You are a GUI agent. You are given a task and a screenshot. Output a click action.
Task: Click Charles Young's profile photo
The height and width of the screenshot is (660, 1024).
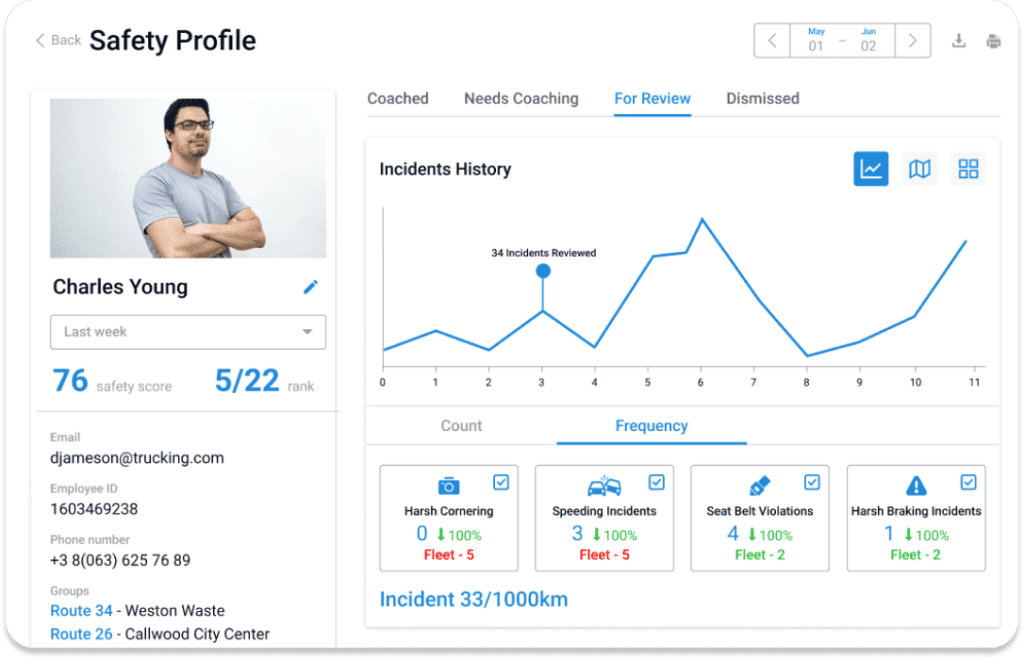pyautogui.click(x=188, y=178)
